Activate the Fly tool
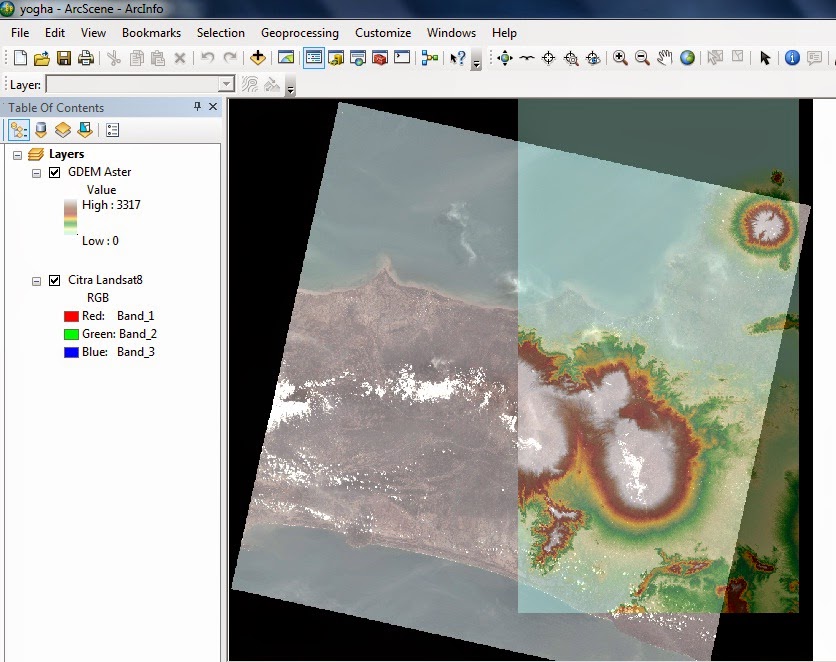Screen dimensions: 836x662 coord(526,58)
